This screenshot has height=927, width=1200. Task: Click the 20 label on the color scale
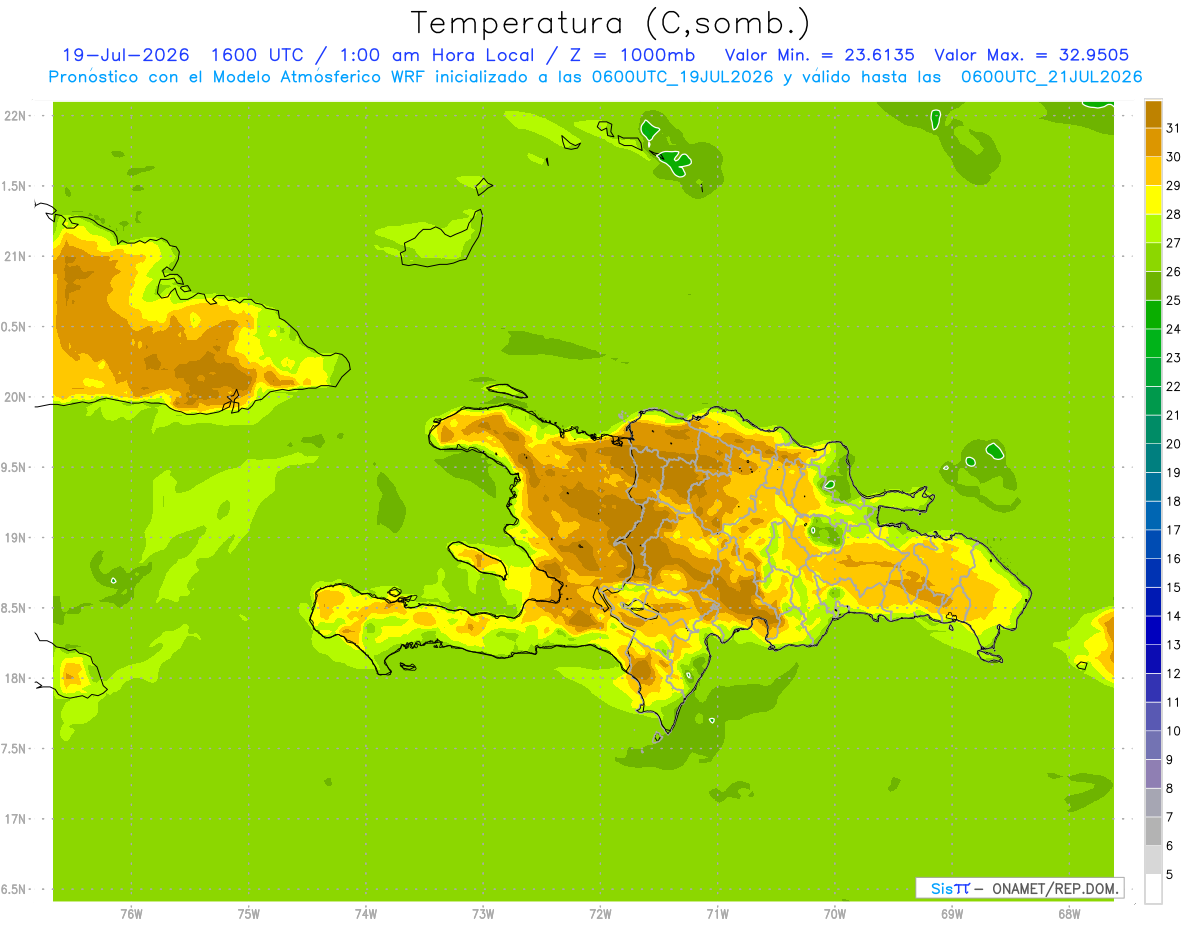pos(1173,444)
